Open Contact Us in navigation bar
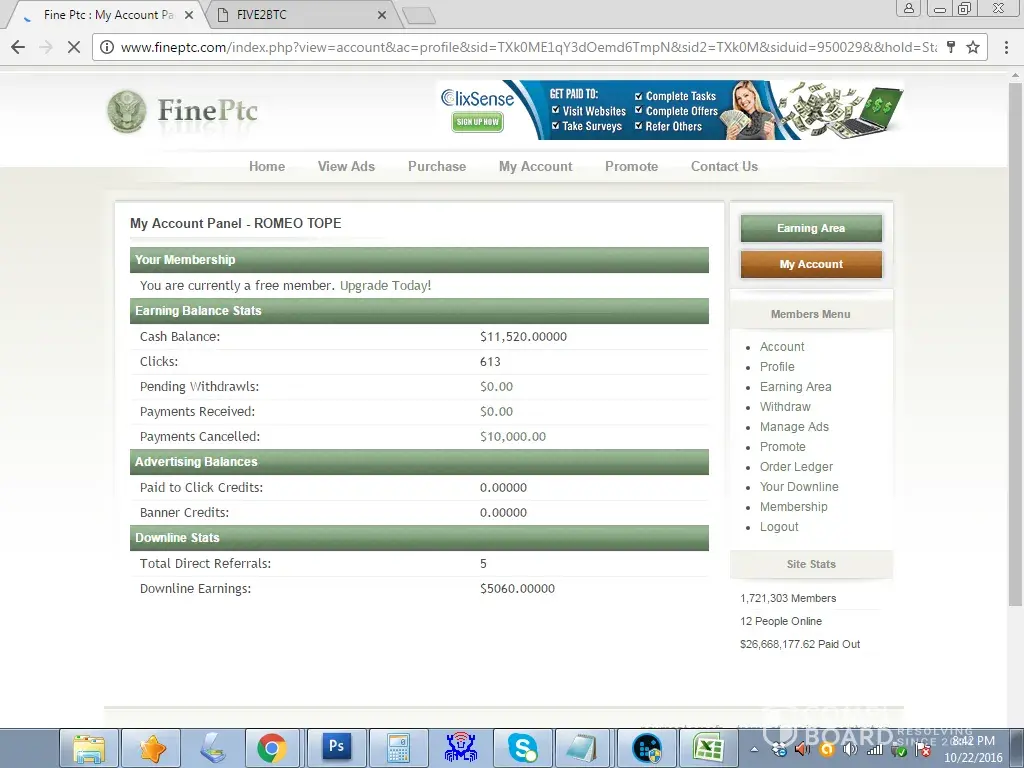The width and height of the screenshot is (1024, 768). [724, 167]
